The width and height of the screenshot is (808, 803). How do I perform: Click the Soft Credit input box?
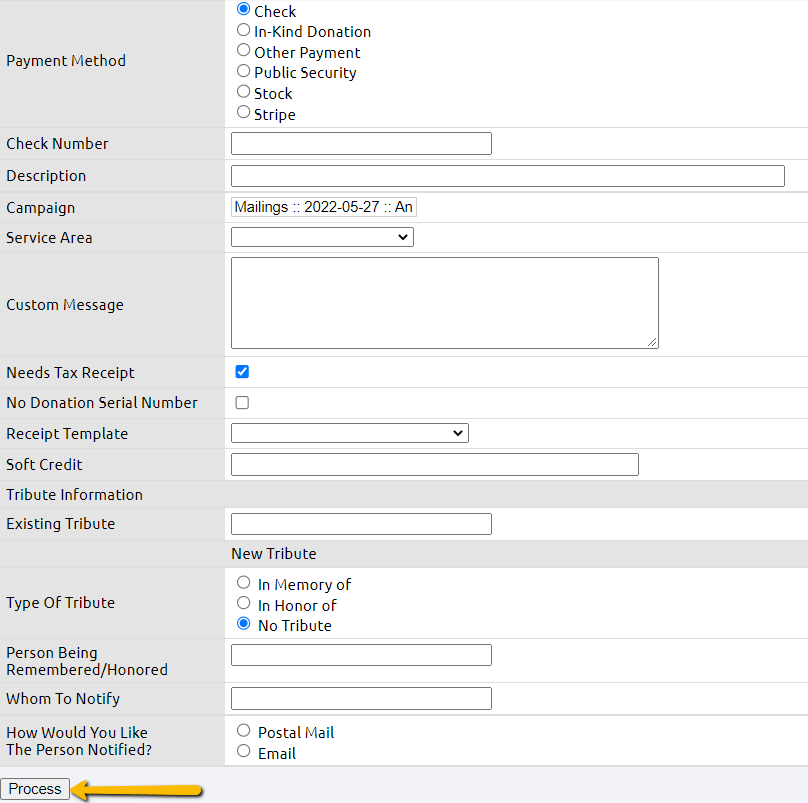(x=434, y=464)
